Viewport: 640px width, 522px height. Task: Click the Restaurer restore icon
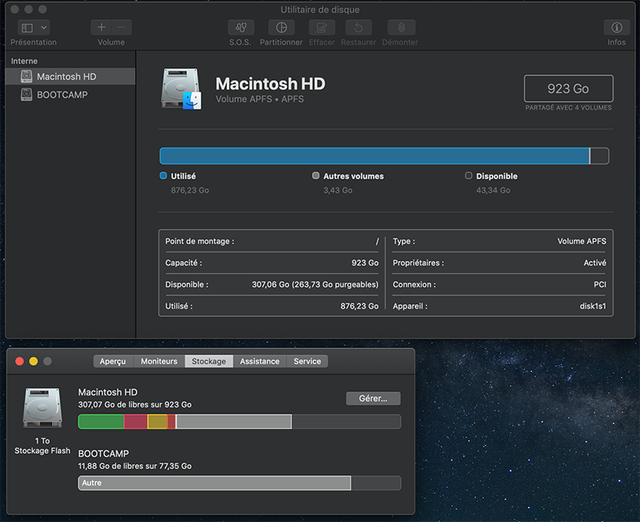(x=358, y=27)
